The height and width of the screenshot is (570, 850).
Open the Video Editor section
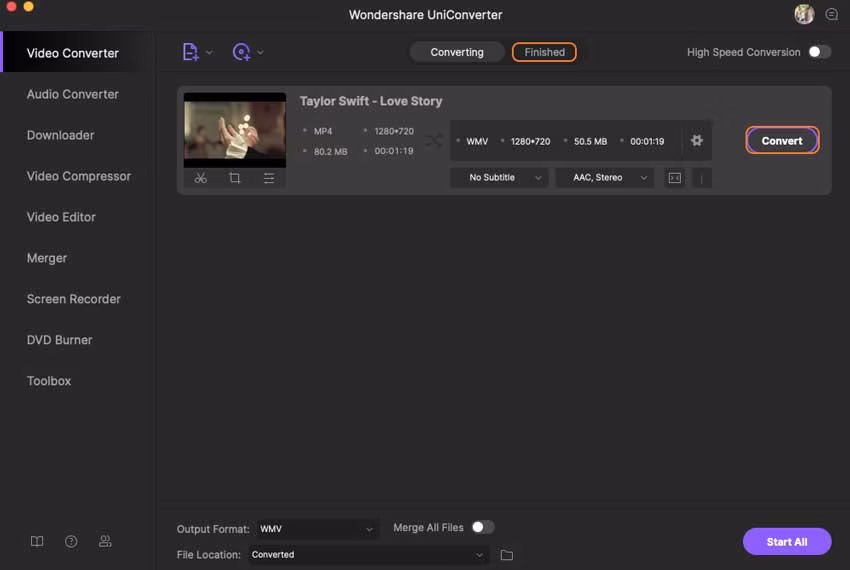[x=61, y=217]
